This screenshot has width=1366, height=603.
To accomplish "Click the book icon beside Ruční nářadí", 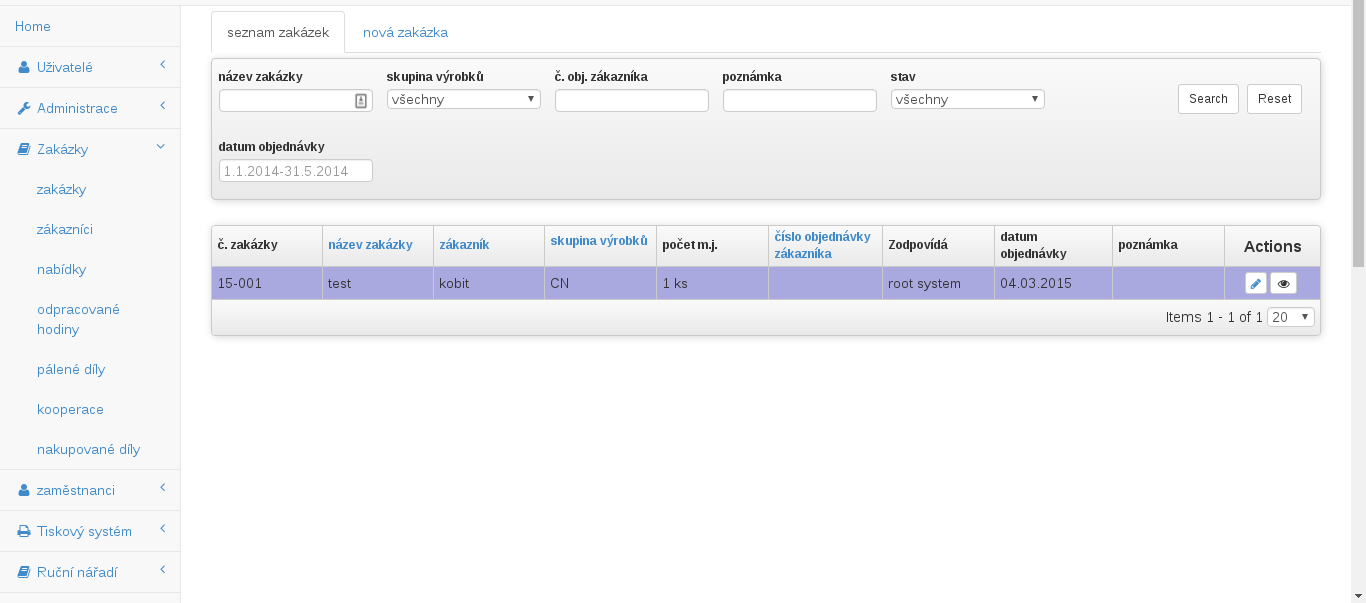I will 24,573.
